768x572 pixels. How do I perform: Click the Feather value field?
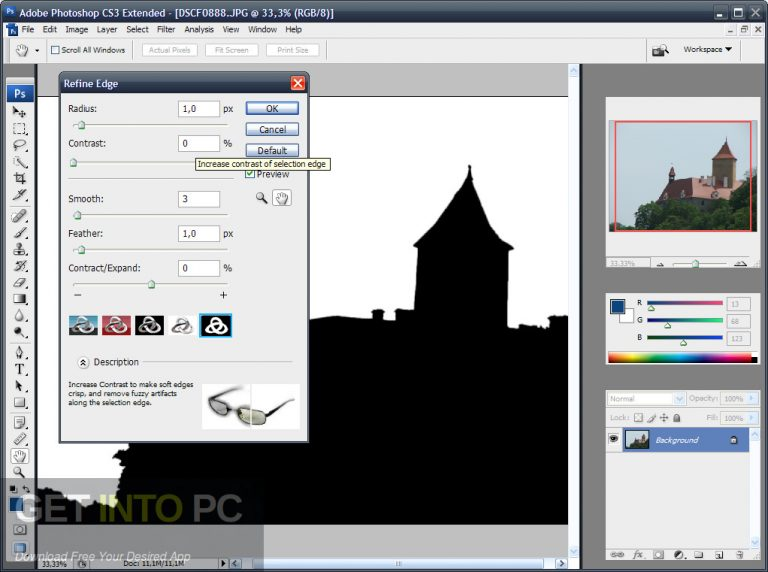click(x=199, y=234)
